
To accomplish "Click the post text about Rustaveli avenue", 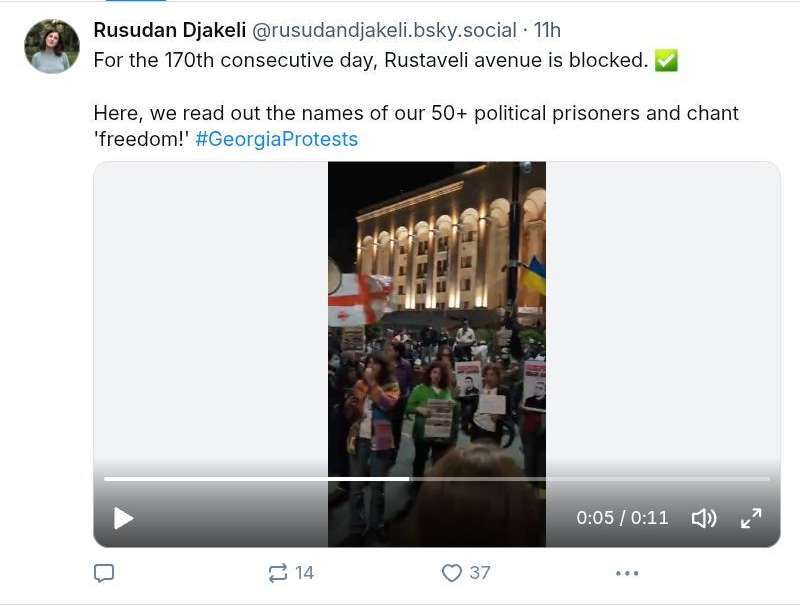I will click(x=370, y=60).
